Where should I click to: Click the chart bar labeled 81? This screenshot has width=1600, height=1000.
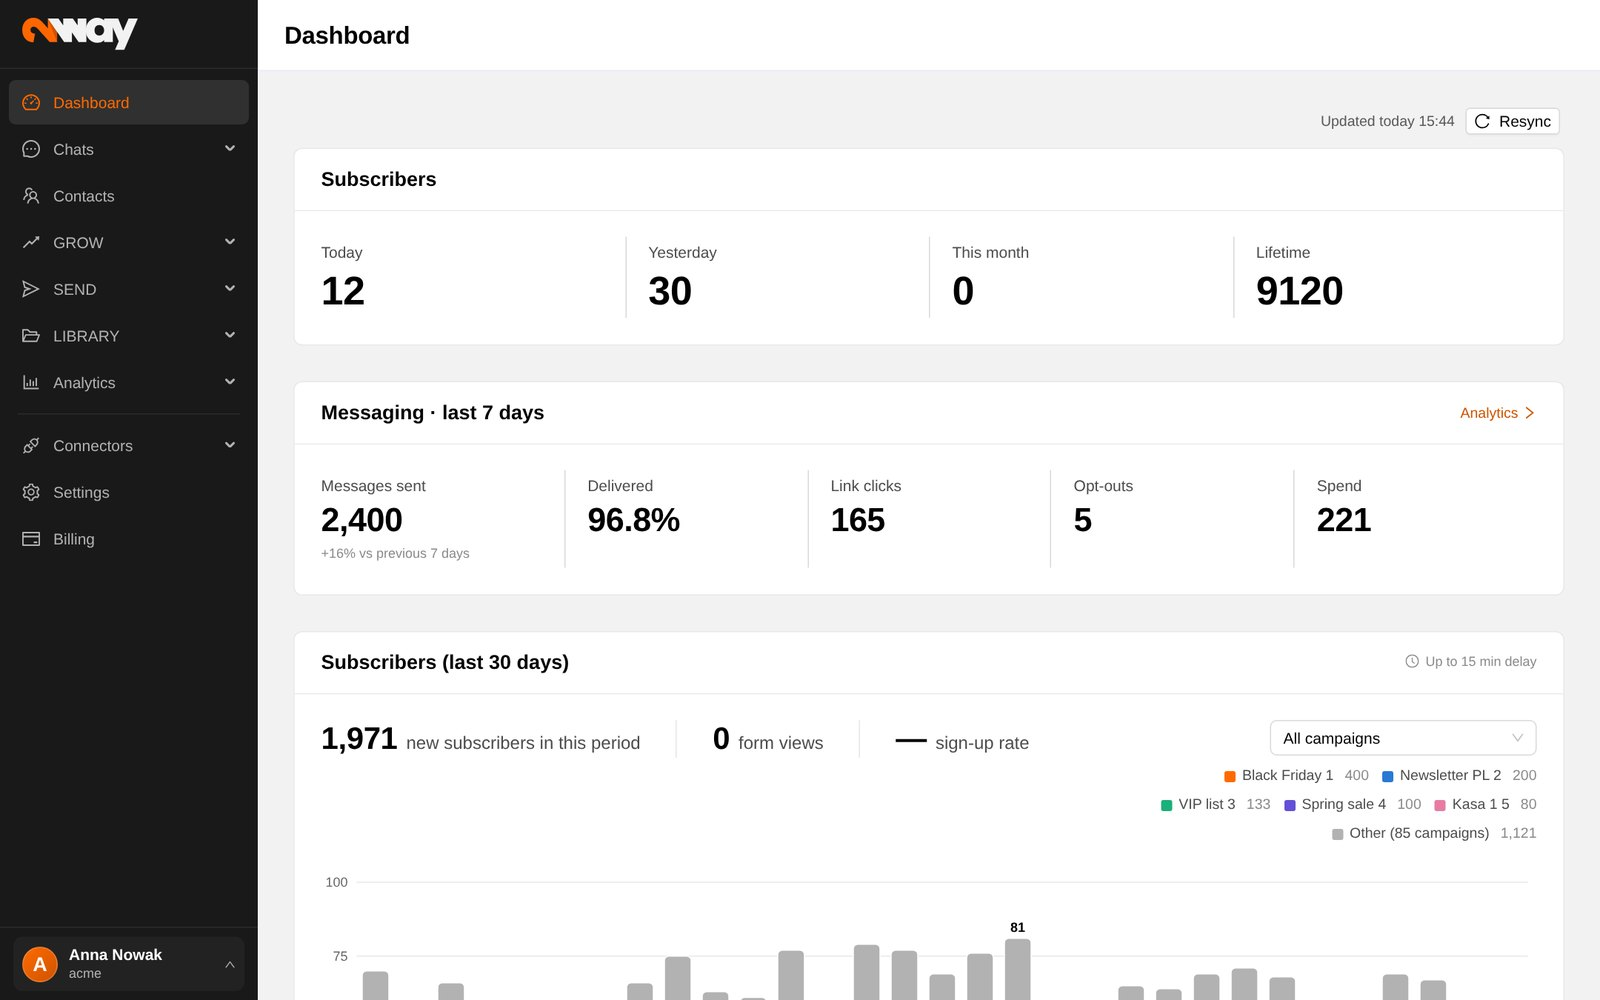[1017, 969]
